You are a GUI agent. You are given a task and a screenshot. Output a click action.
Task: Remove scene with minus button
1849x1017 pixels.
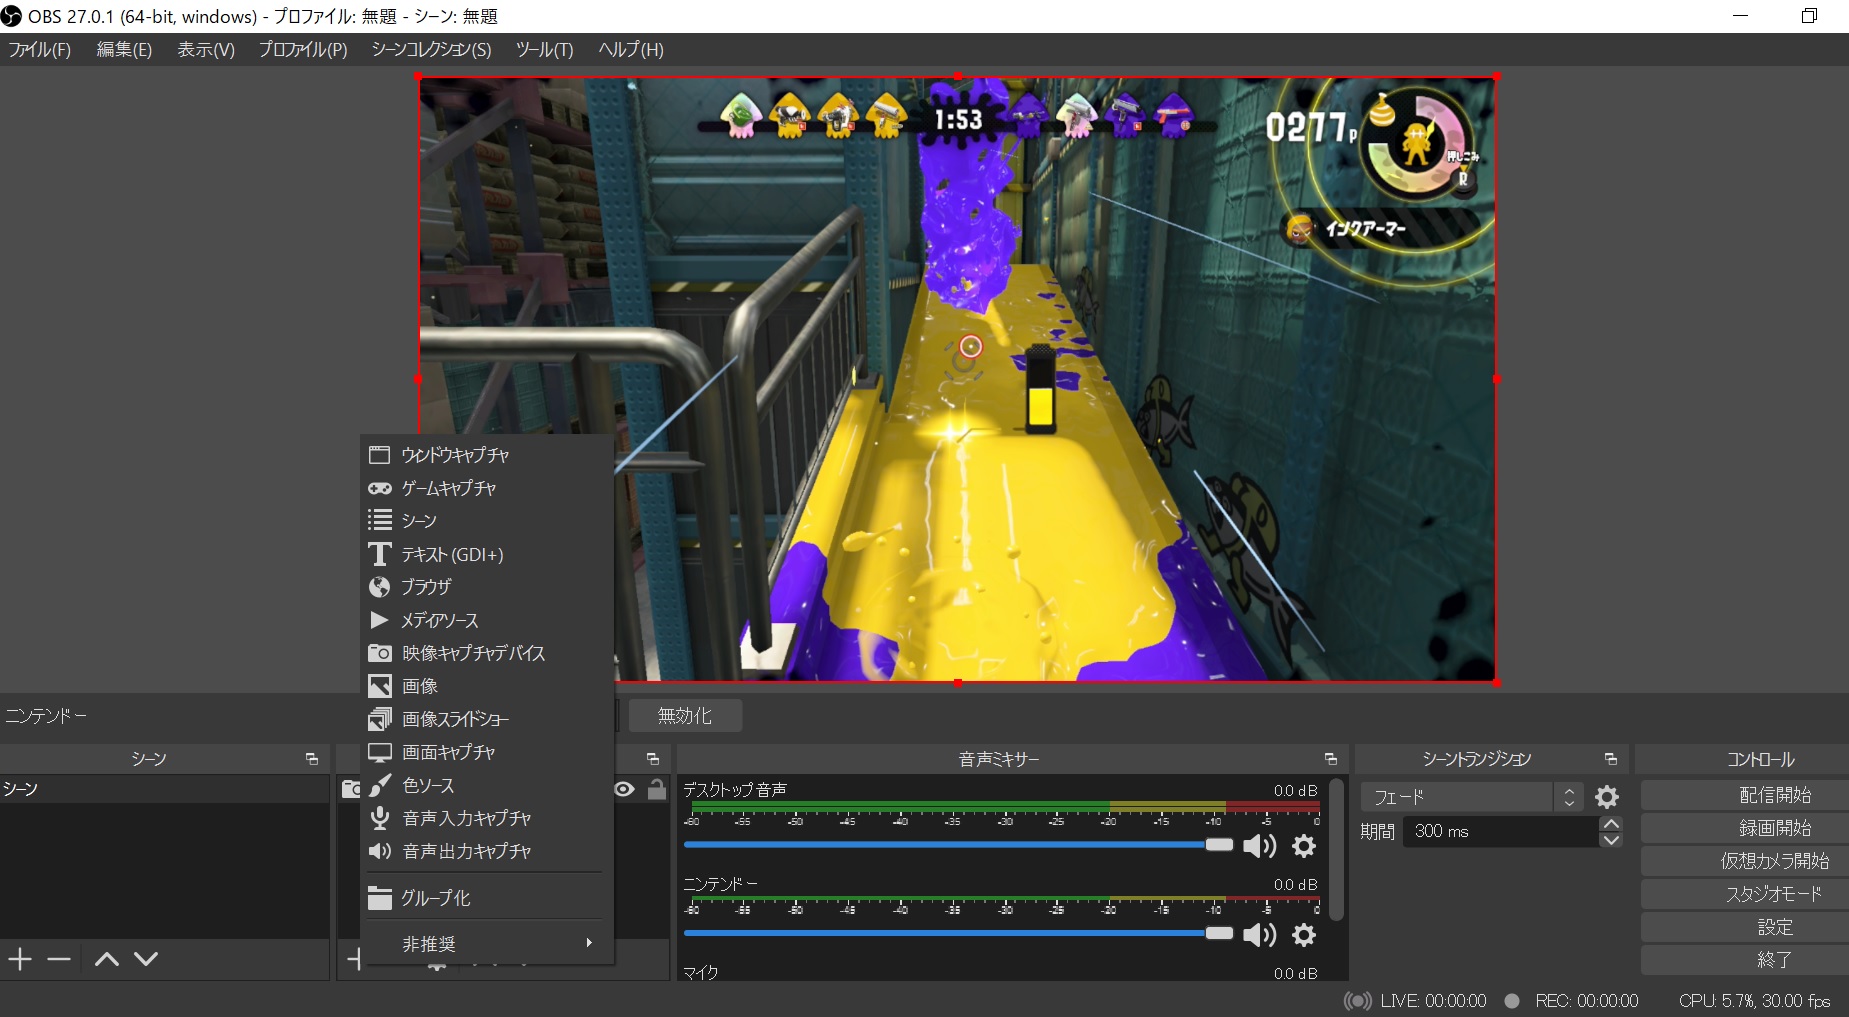pyautogui.click(x=59, y=960)
